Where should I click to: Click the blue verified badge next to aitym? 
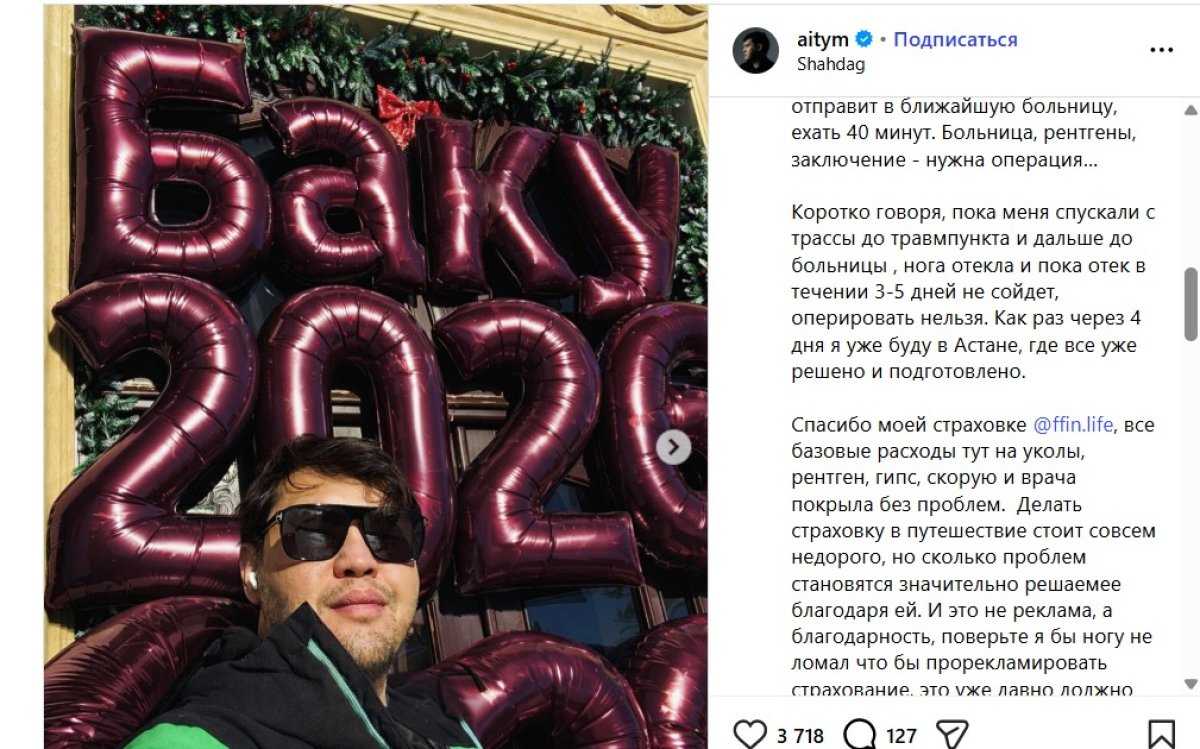coord(864,40)
